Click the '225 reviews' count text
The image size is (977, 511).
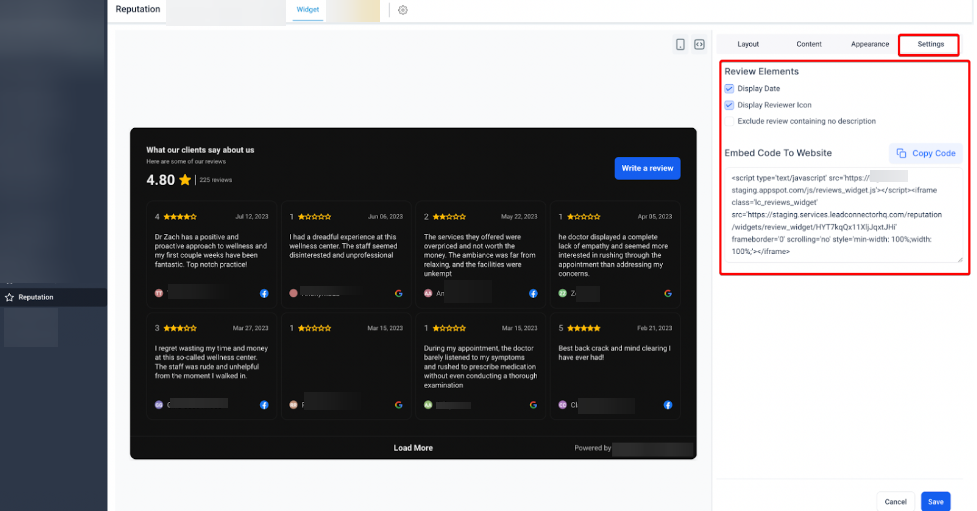tap(216, 180)
